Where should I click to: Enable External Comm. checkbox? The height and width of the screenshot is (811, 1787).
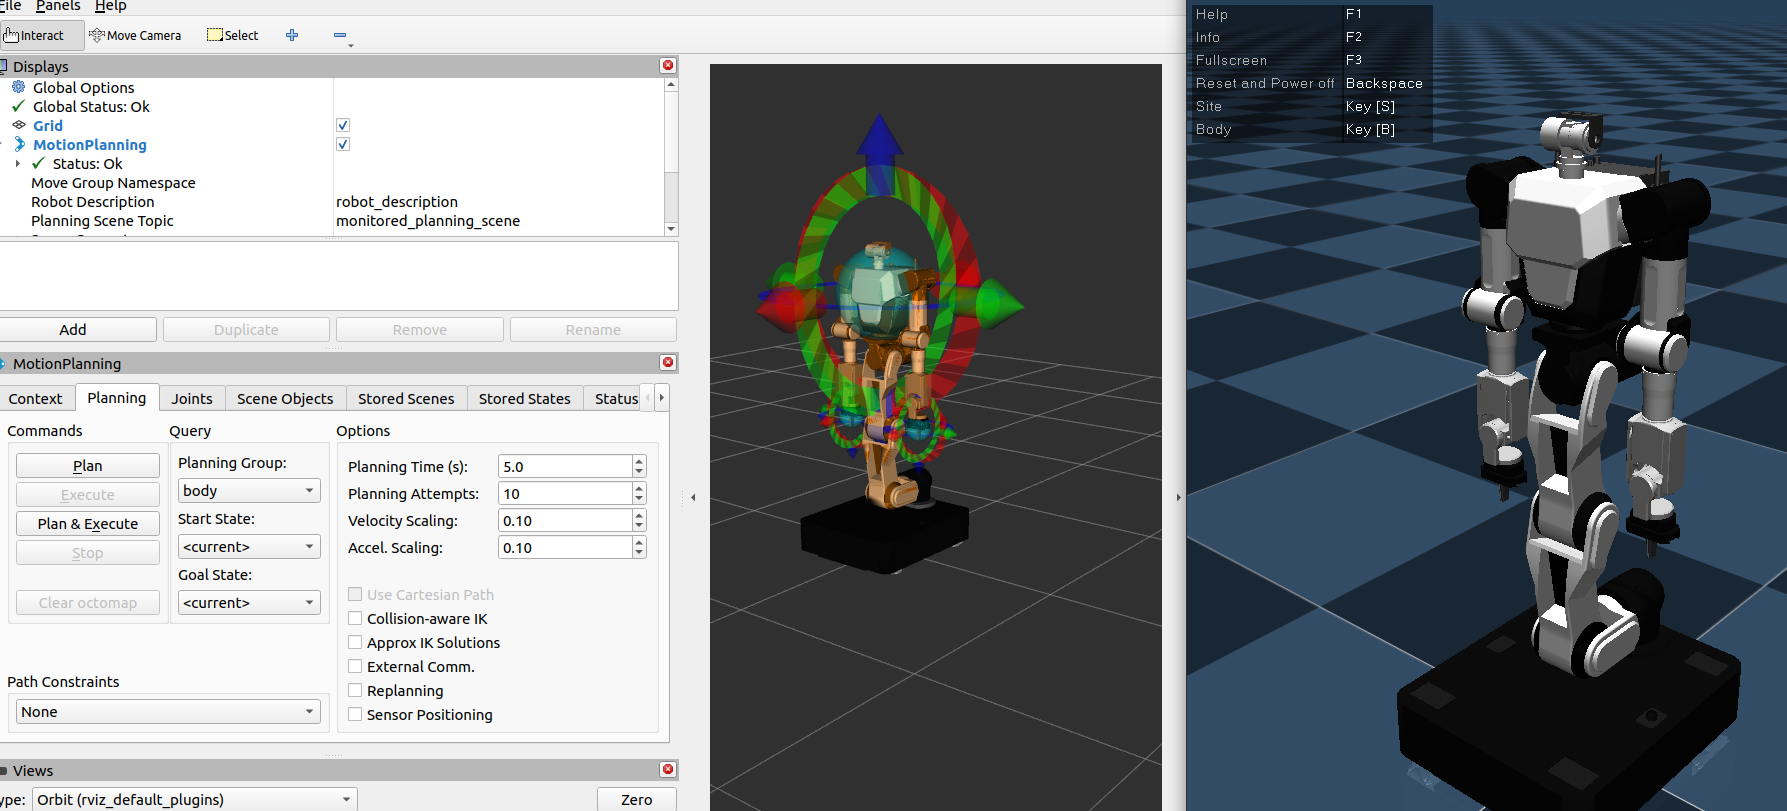[355, 666]
